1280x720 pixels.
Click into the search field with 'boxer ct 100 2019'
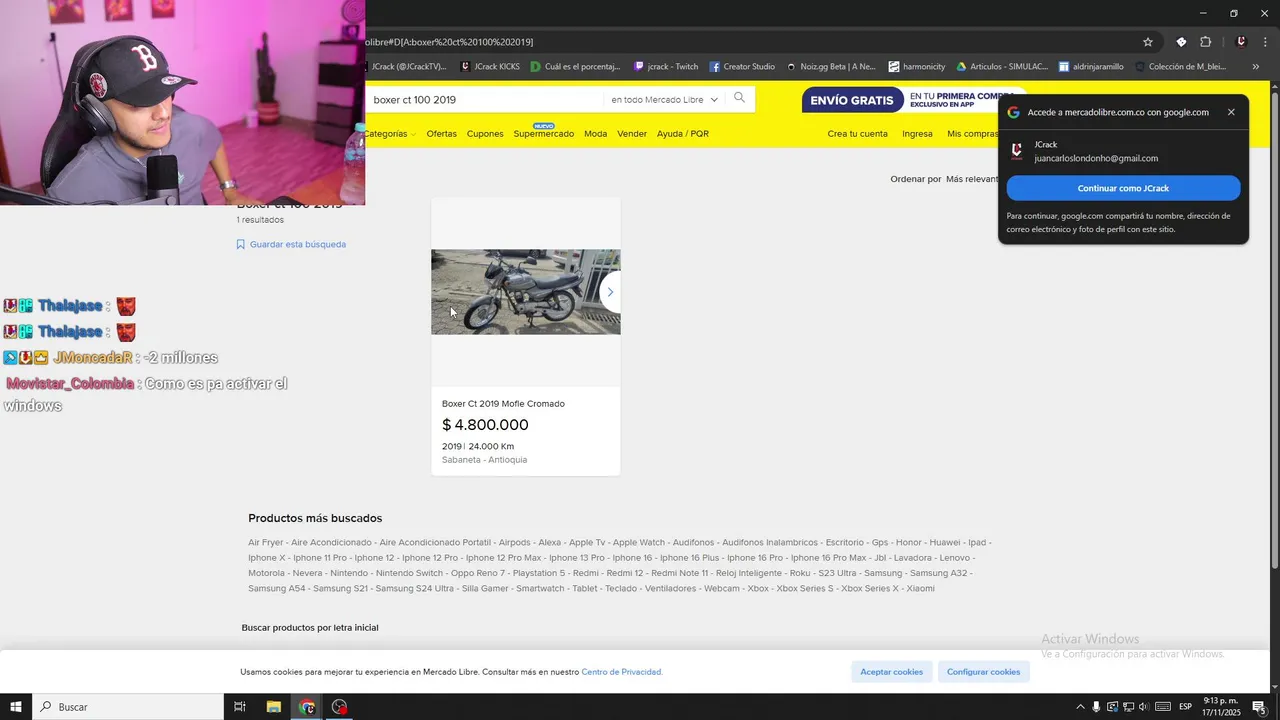click(485, 100)
